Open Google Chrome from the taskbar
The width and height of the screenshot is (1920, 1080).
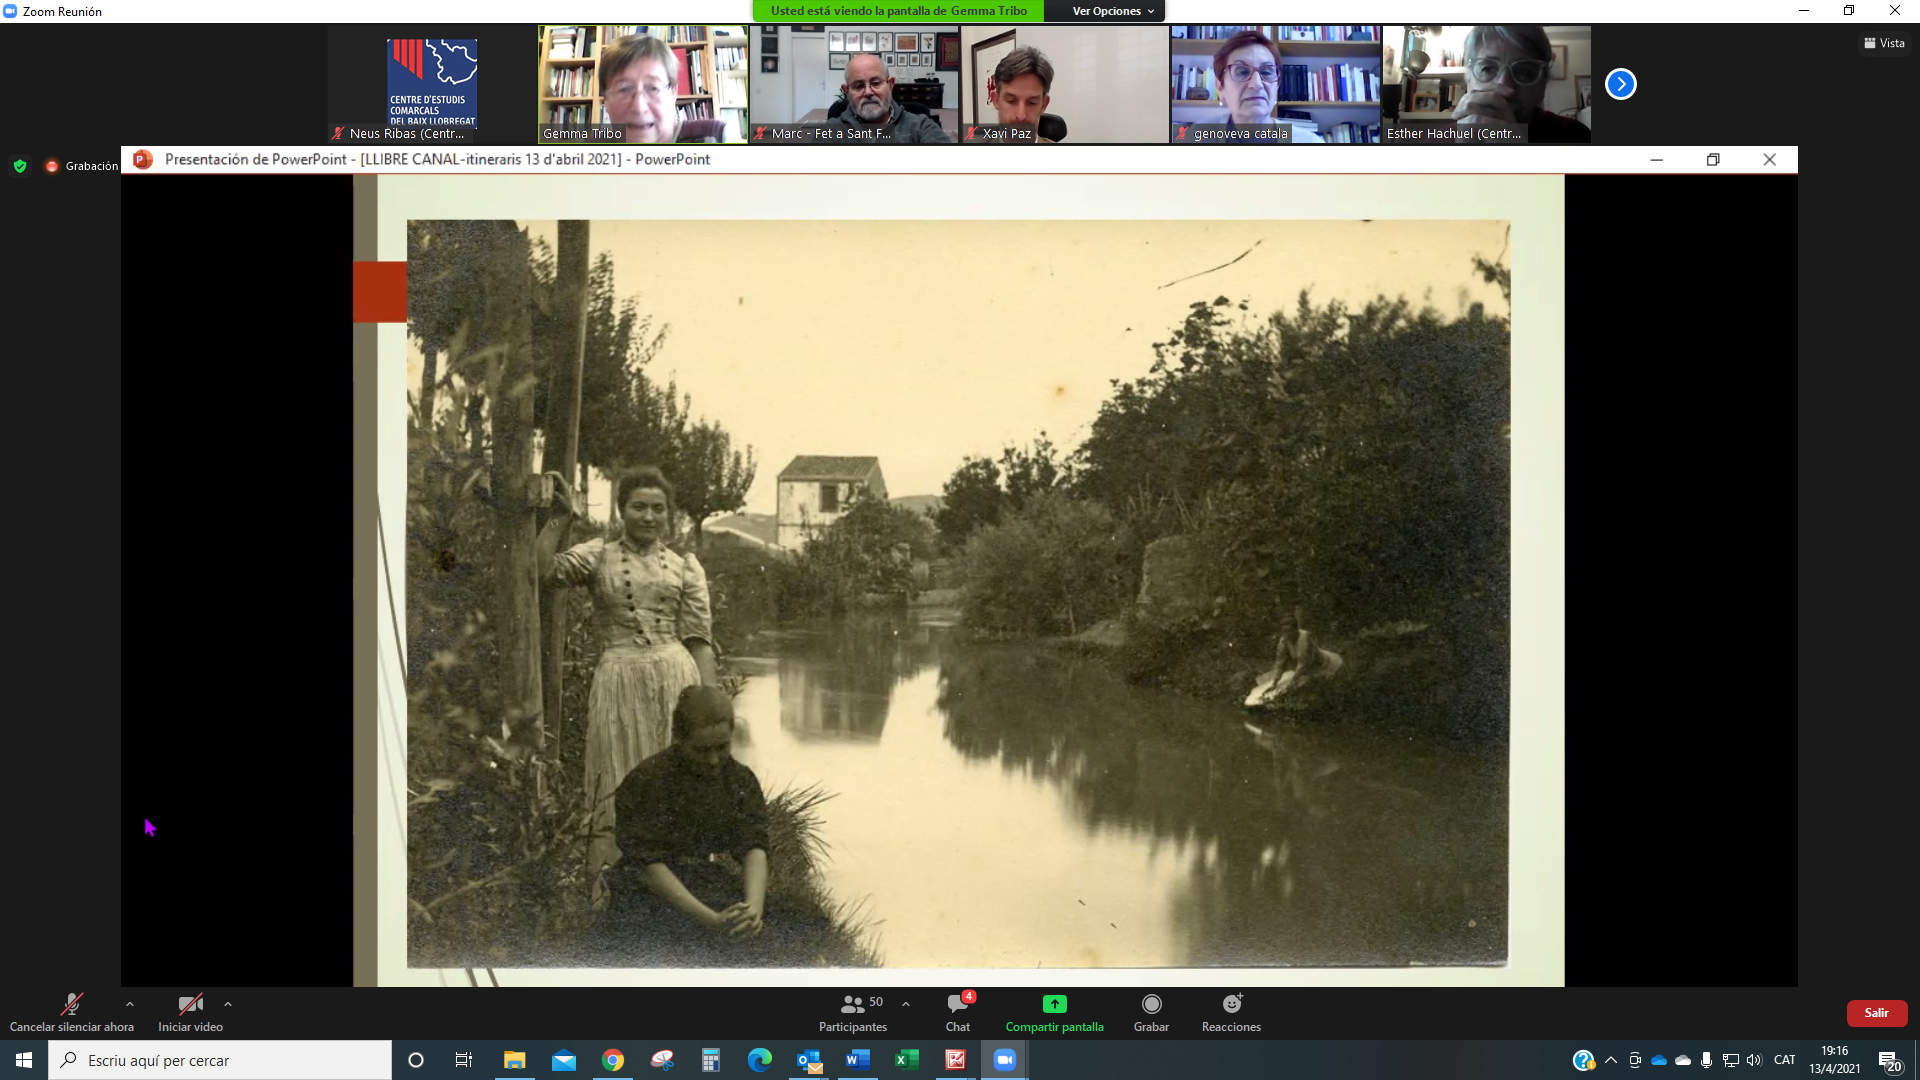tap(613, 1060)
